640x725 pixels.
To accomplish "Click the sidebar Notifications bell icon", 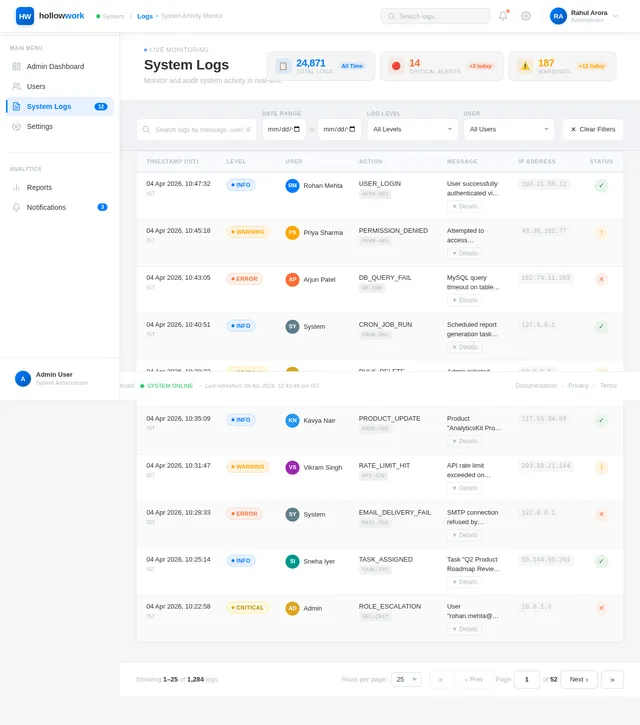I will (x=17, y=207).
